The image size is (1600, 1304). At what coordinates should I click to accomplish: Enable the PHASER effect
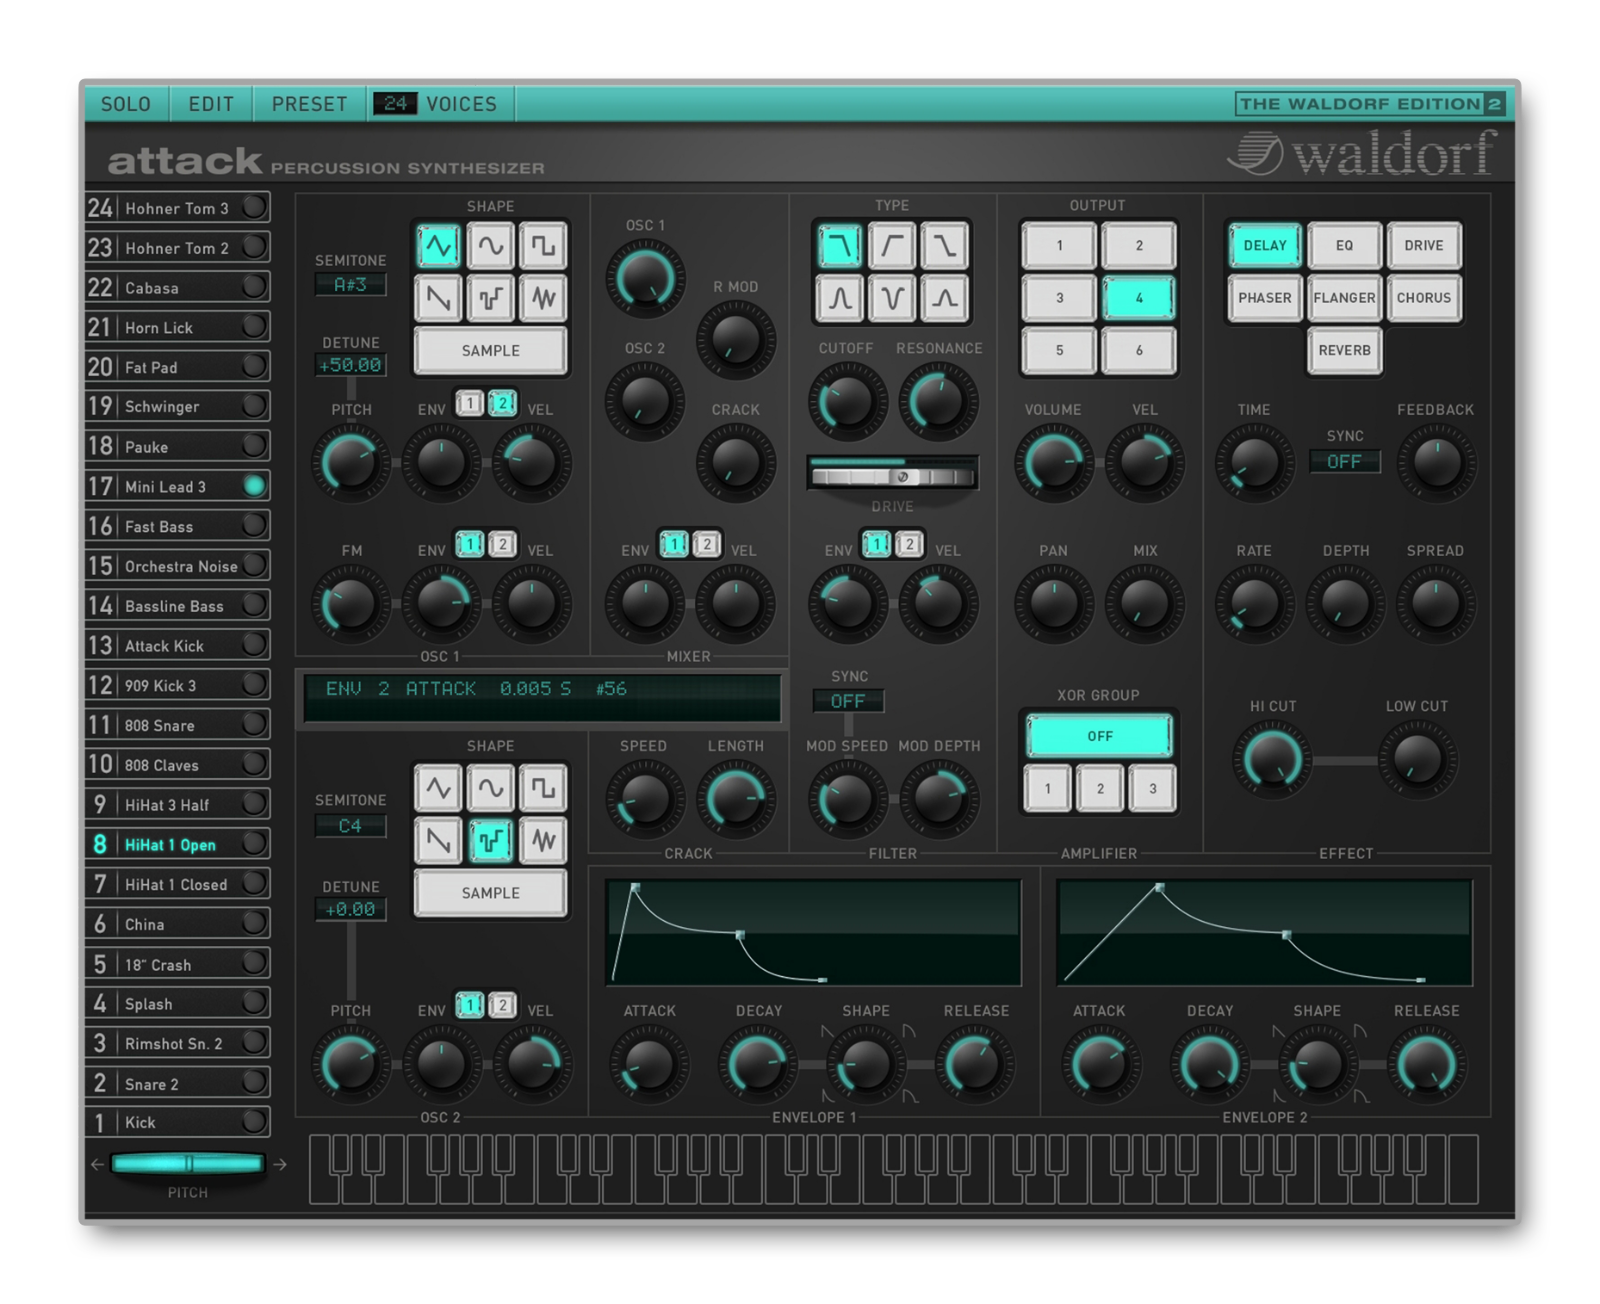(1265, 298)
